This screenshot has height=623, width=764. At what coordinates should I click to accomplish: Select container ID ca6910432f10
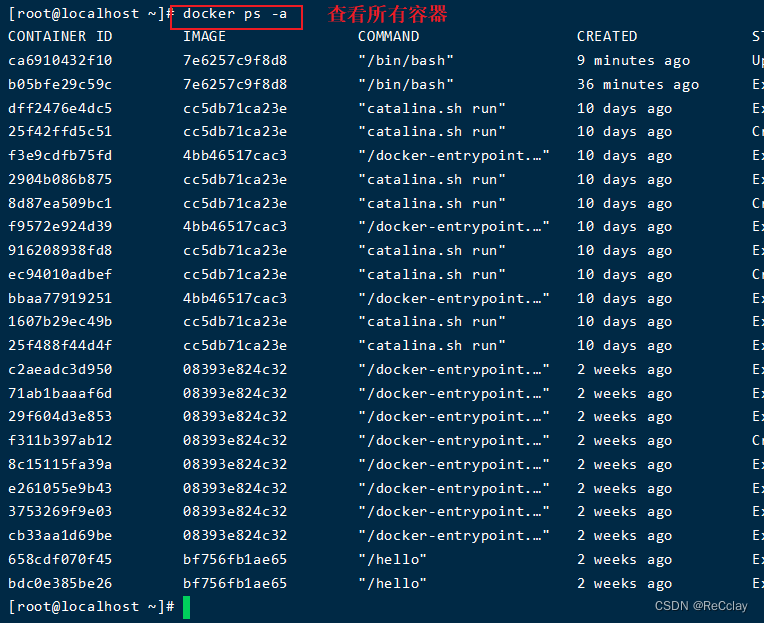60,60
